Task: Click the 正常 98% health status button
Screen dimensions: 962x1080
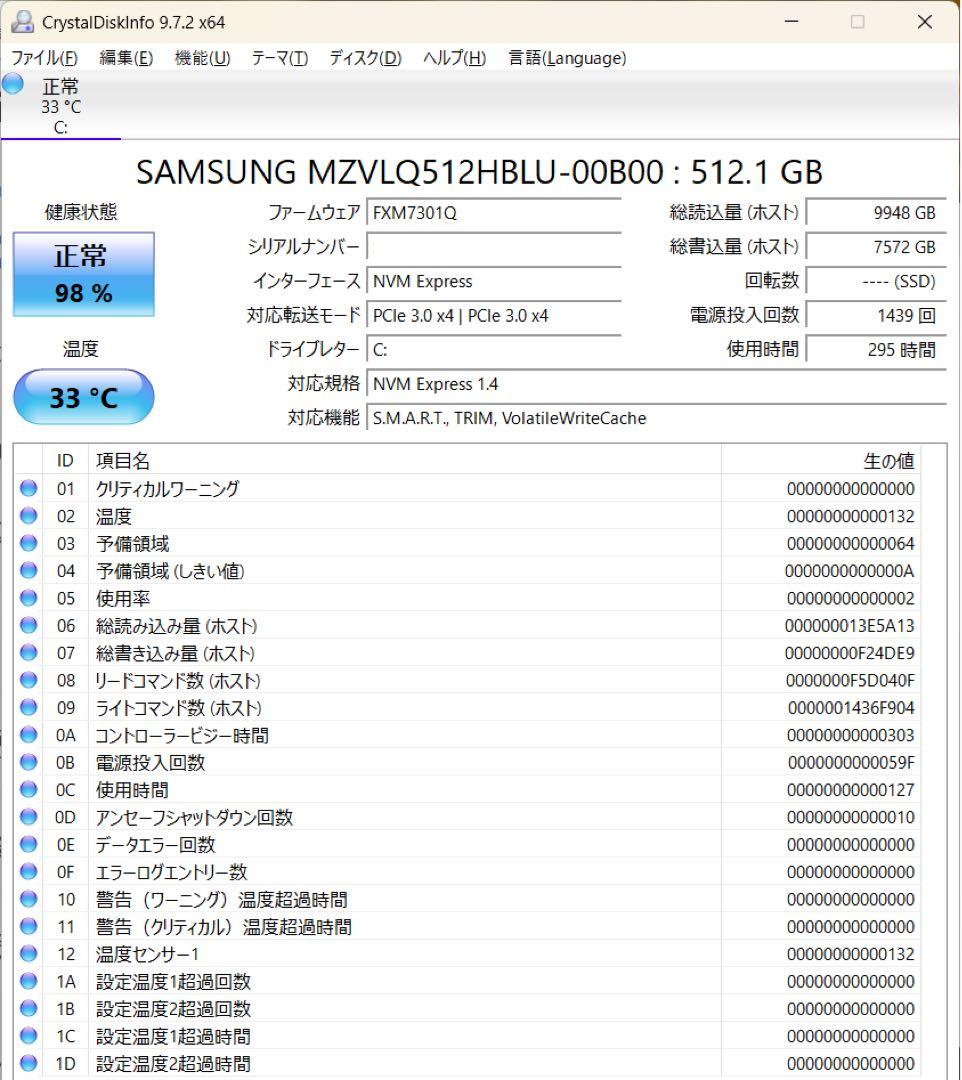Action: point(83,273)
